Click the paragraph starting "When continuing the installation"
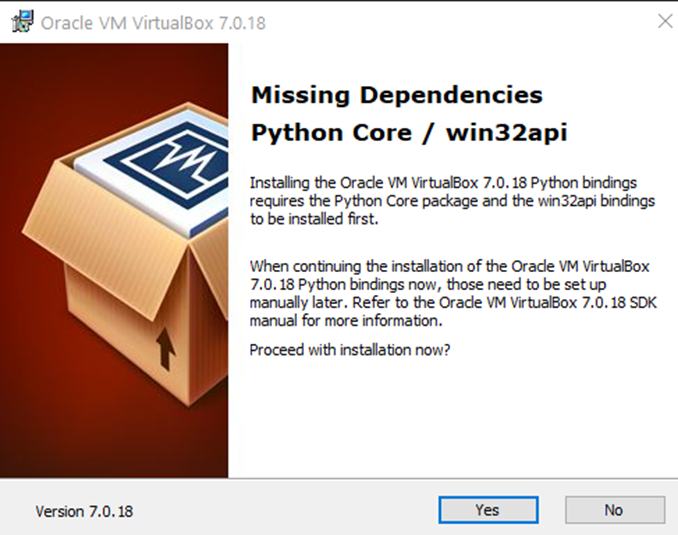678x535 pixels. (449, 294)
